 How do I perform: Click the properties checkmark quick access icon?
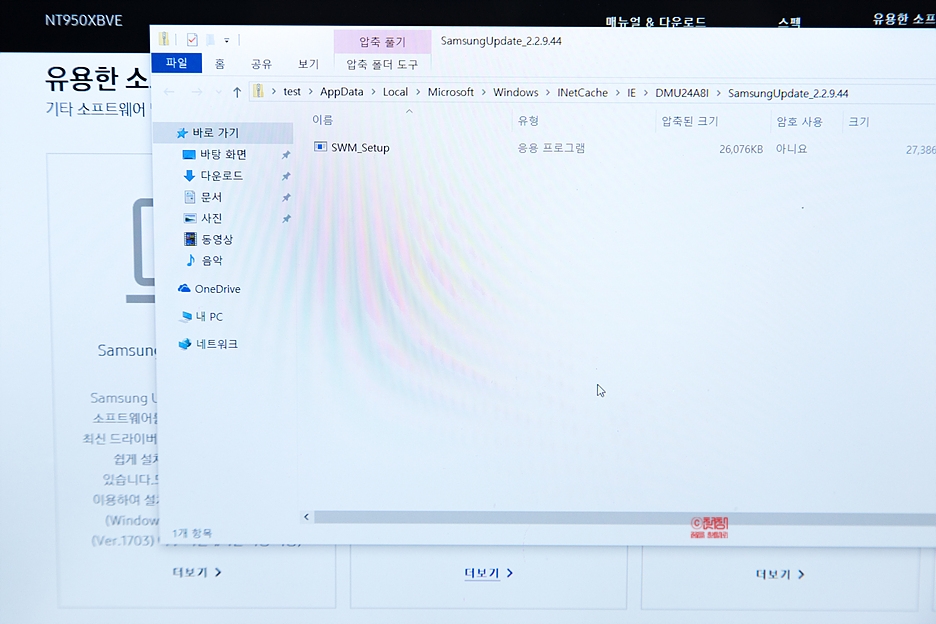pyautogui.click(x=192, y=40)
